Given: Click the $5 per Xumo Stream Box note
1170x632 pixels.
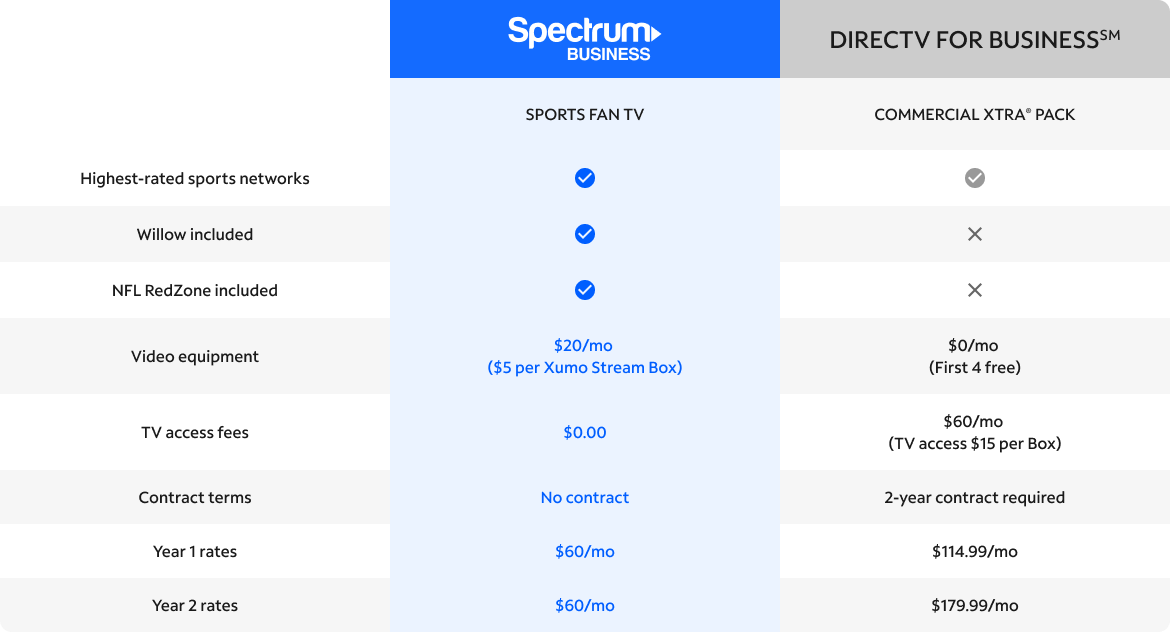Looking at the screenshot, I should click(x=585, y=367).
